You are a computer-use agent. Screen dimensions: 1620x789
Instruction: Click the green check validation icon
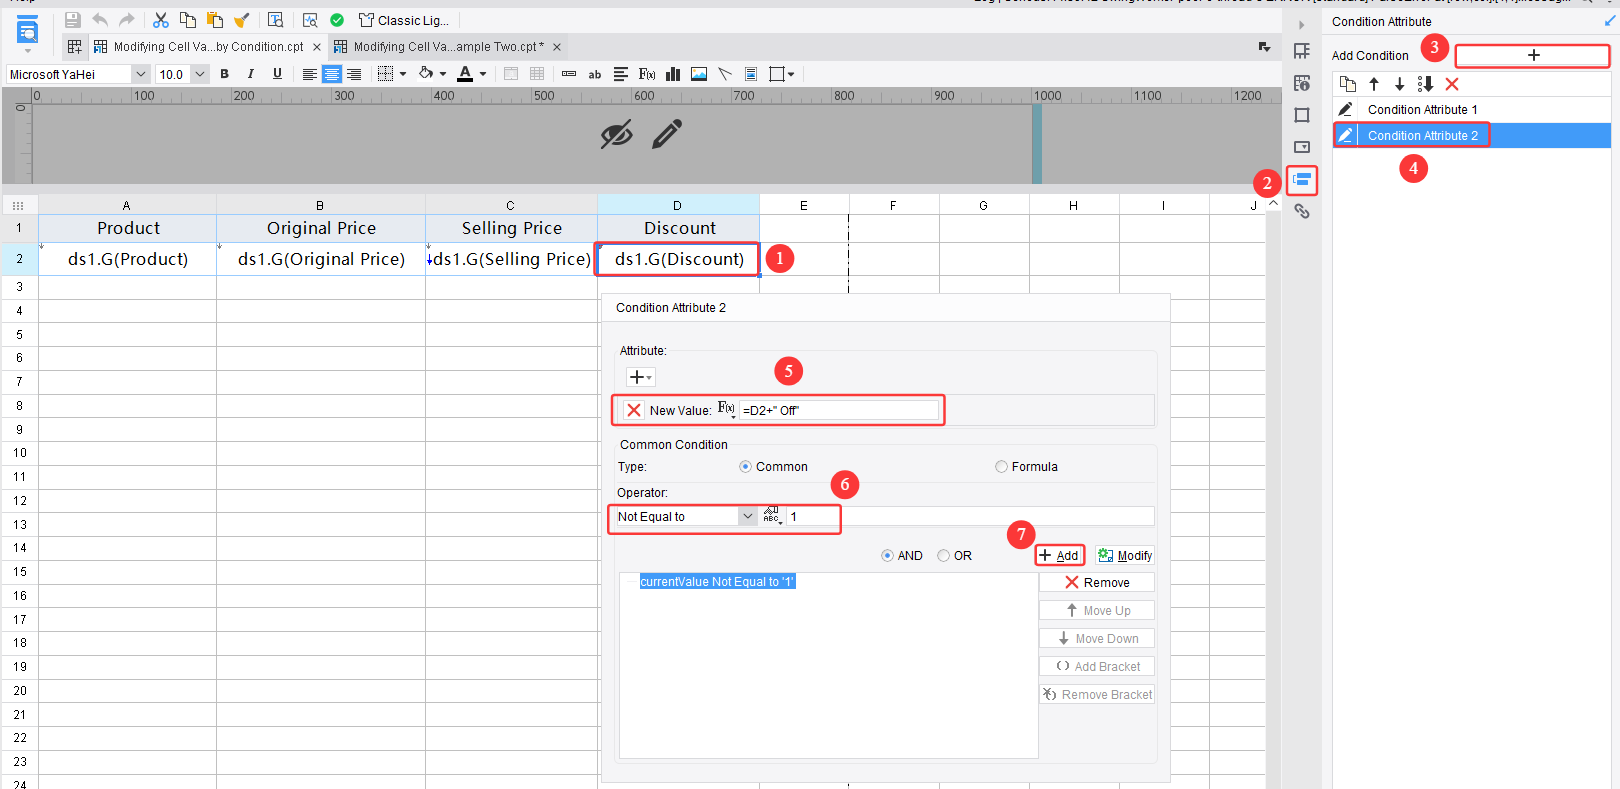coord(337,20)
